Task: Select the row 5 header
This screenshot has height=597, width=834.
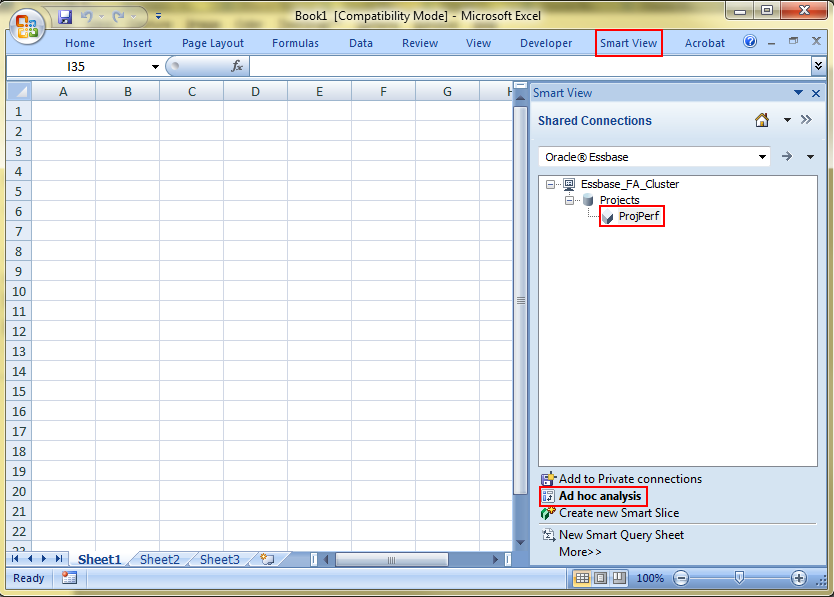Action: (x=19, y=191)
